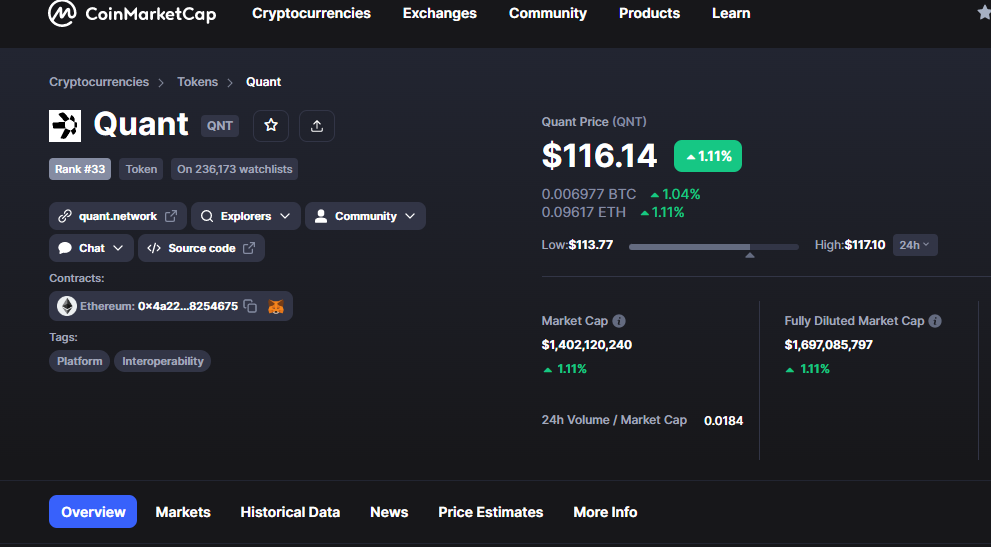The image size is (991, 547).
Task: Click the magnifier icon in Explorers
Action: [207, 216]
